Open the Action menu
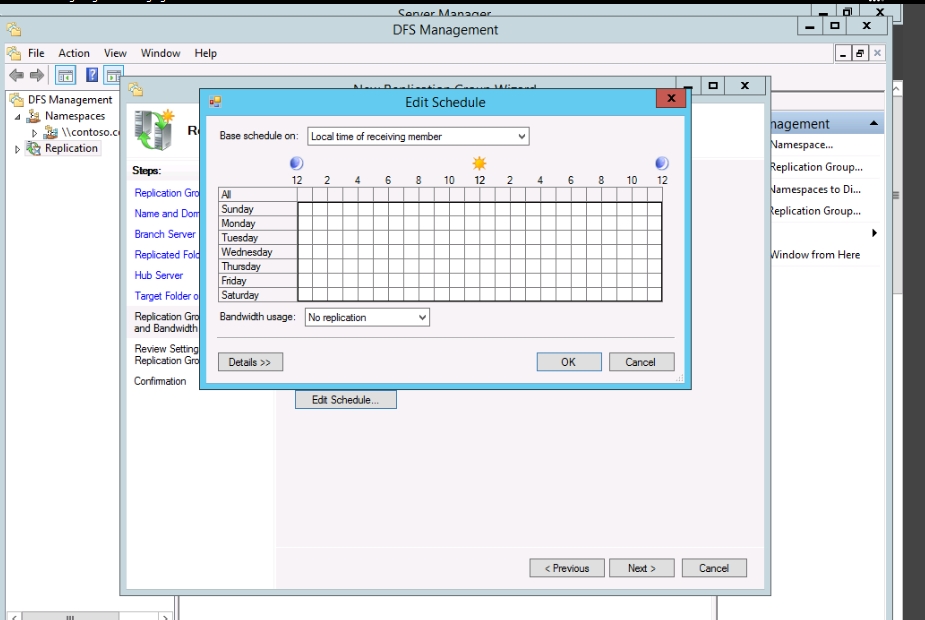925x620 pixels. click(74, 53)
